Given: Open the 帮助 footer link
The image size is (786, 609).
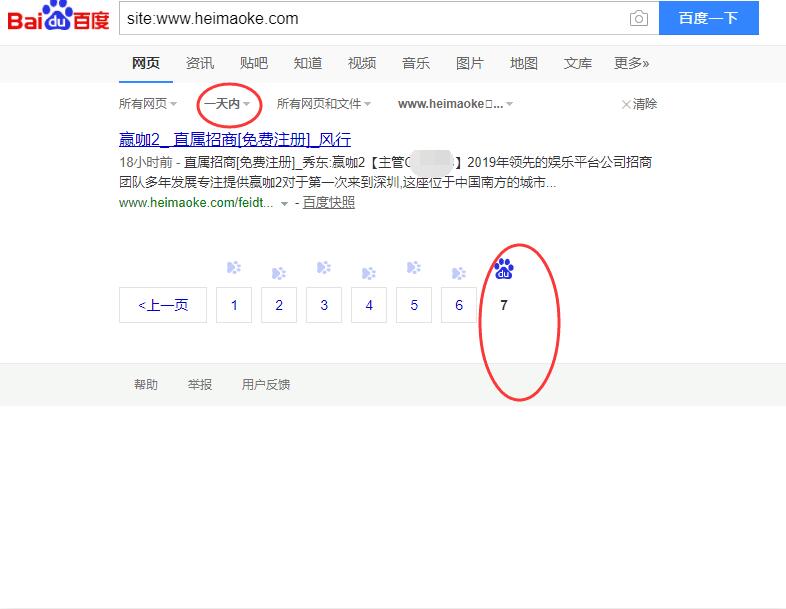Looking at the screenshot, I should 146,384.
